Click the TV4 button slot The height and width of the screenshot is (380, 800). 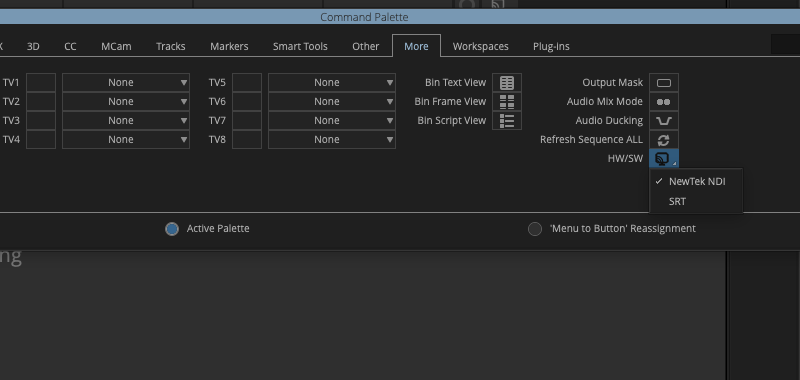tap(41, 139)
